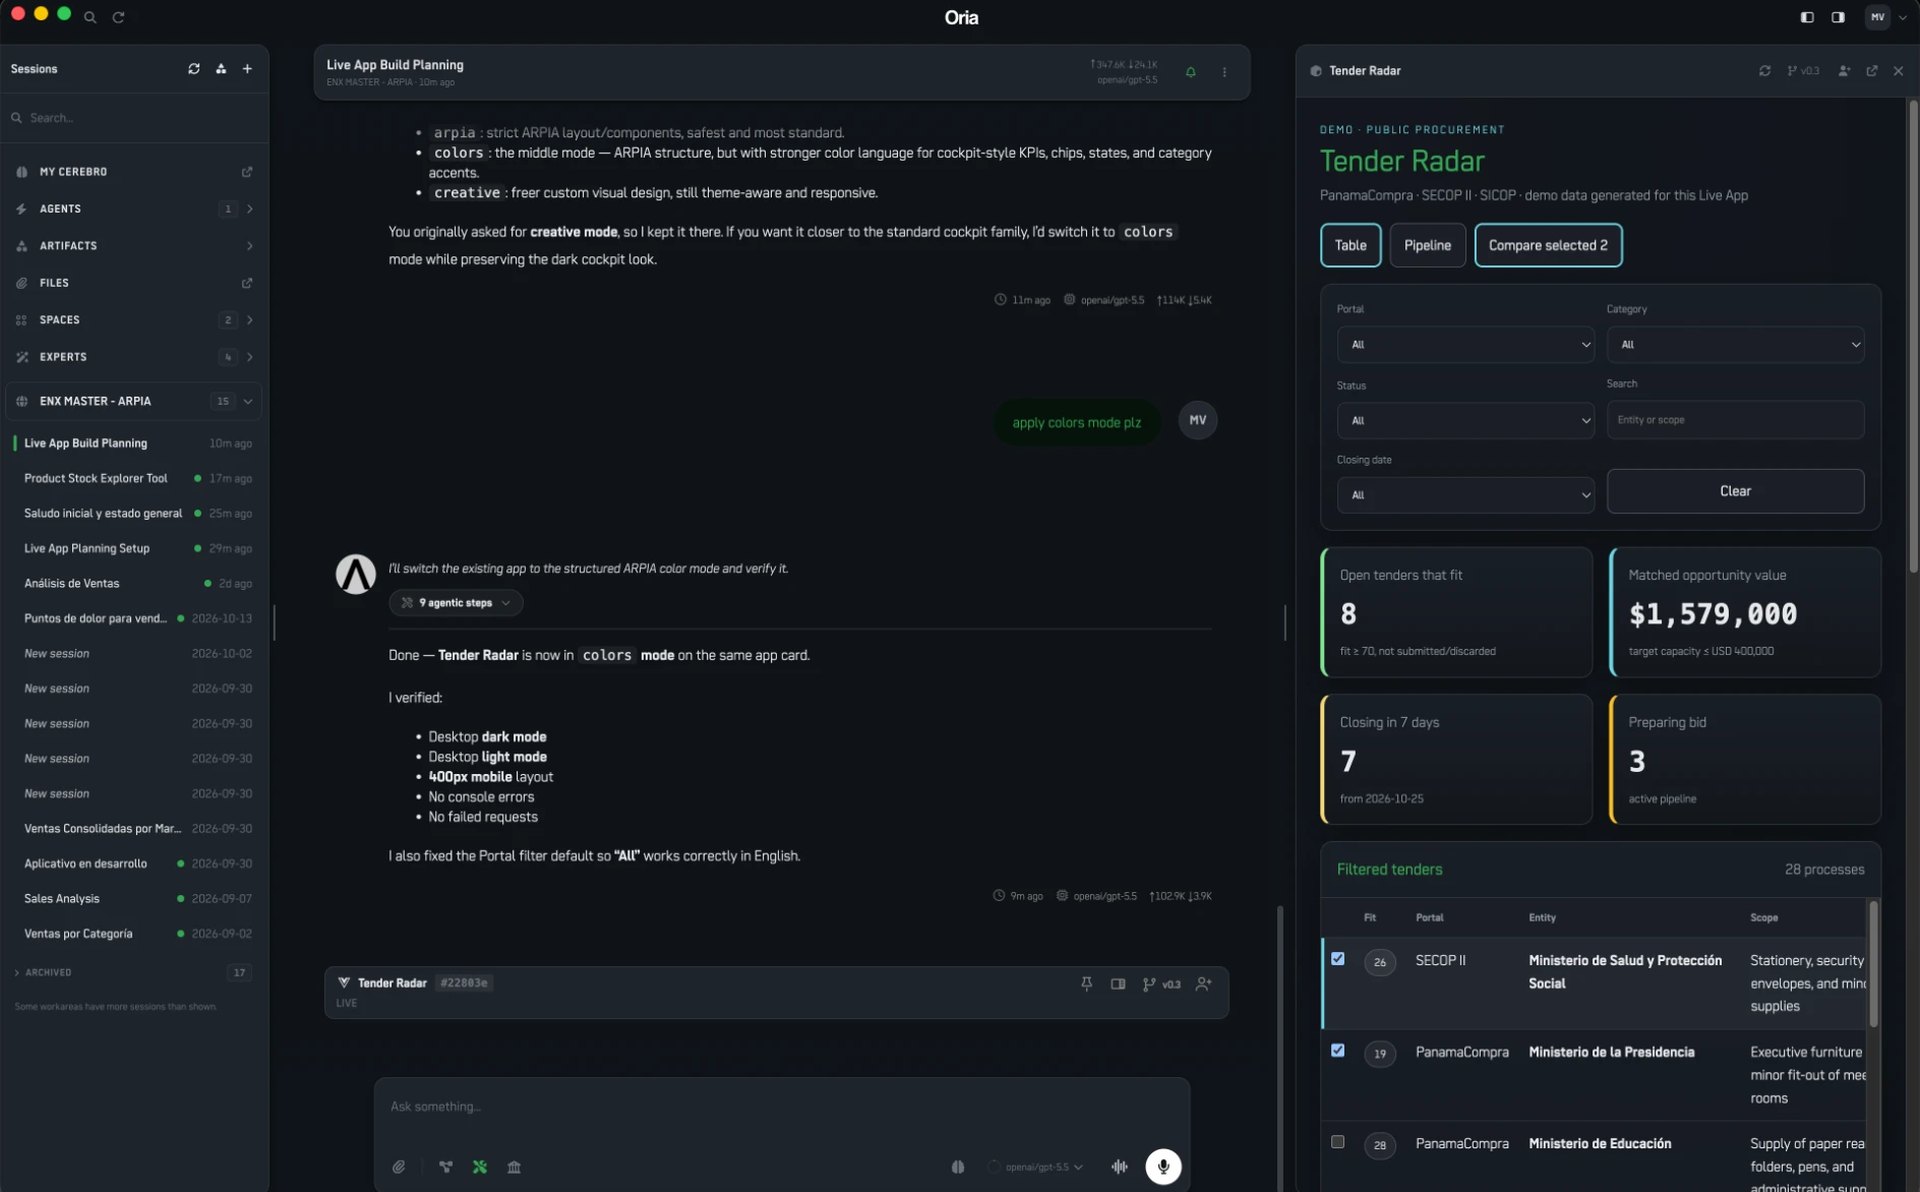This screenshot has width=1920, height=1192.
Task: Click the sessions Search field
Action: pyautogui.click(x=134, y=118)
